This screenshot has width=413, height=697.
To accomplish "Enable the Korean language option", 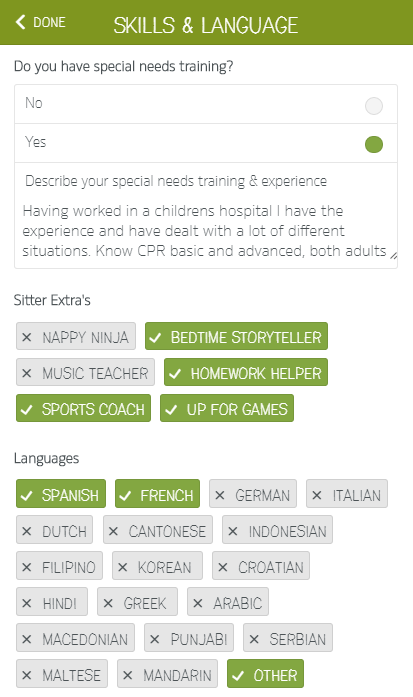I will coord(157,566).
